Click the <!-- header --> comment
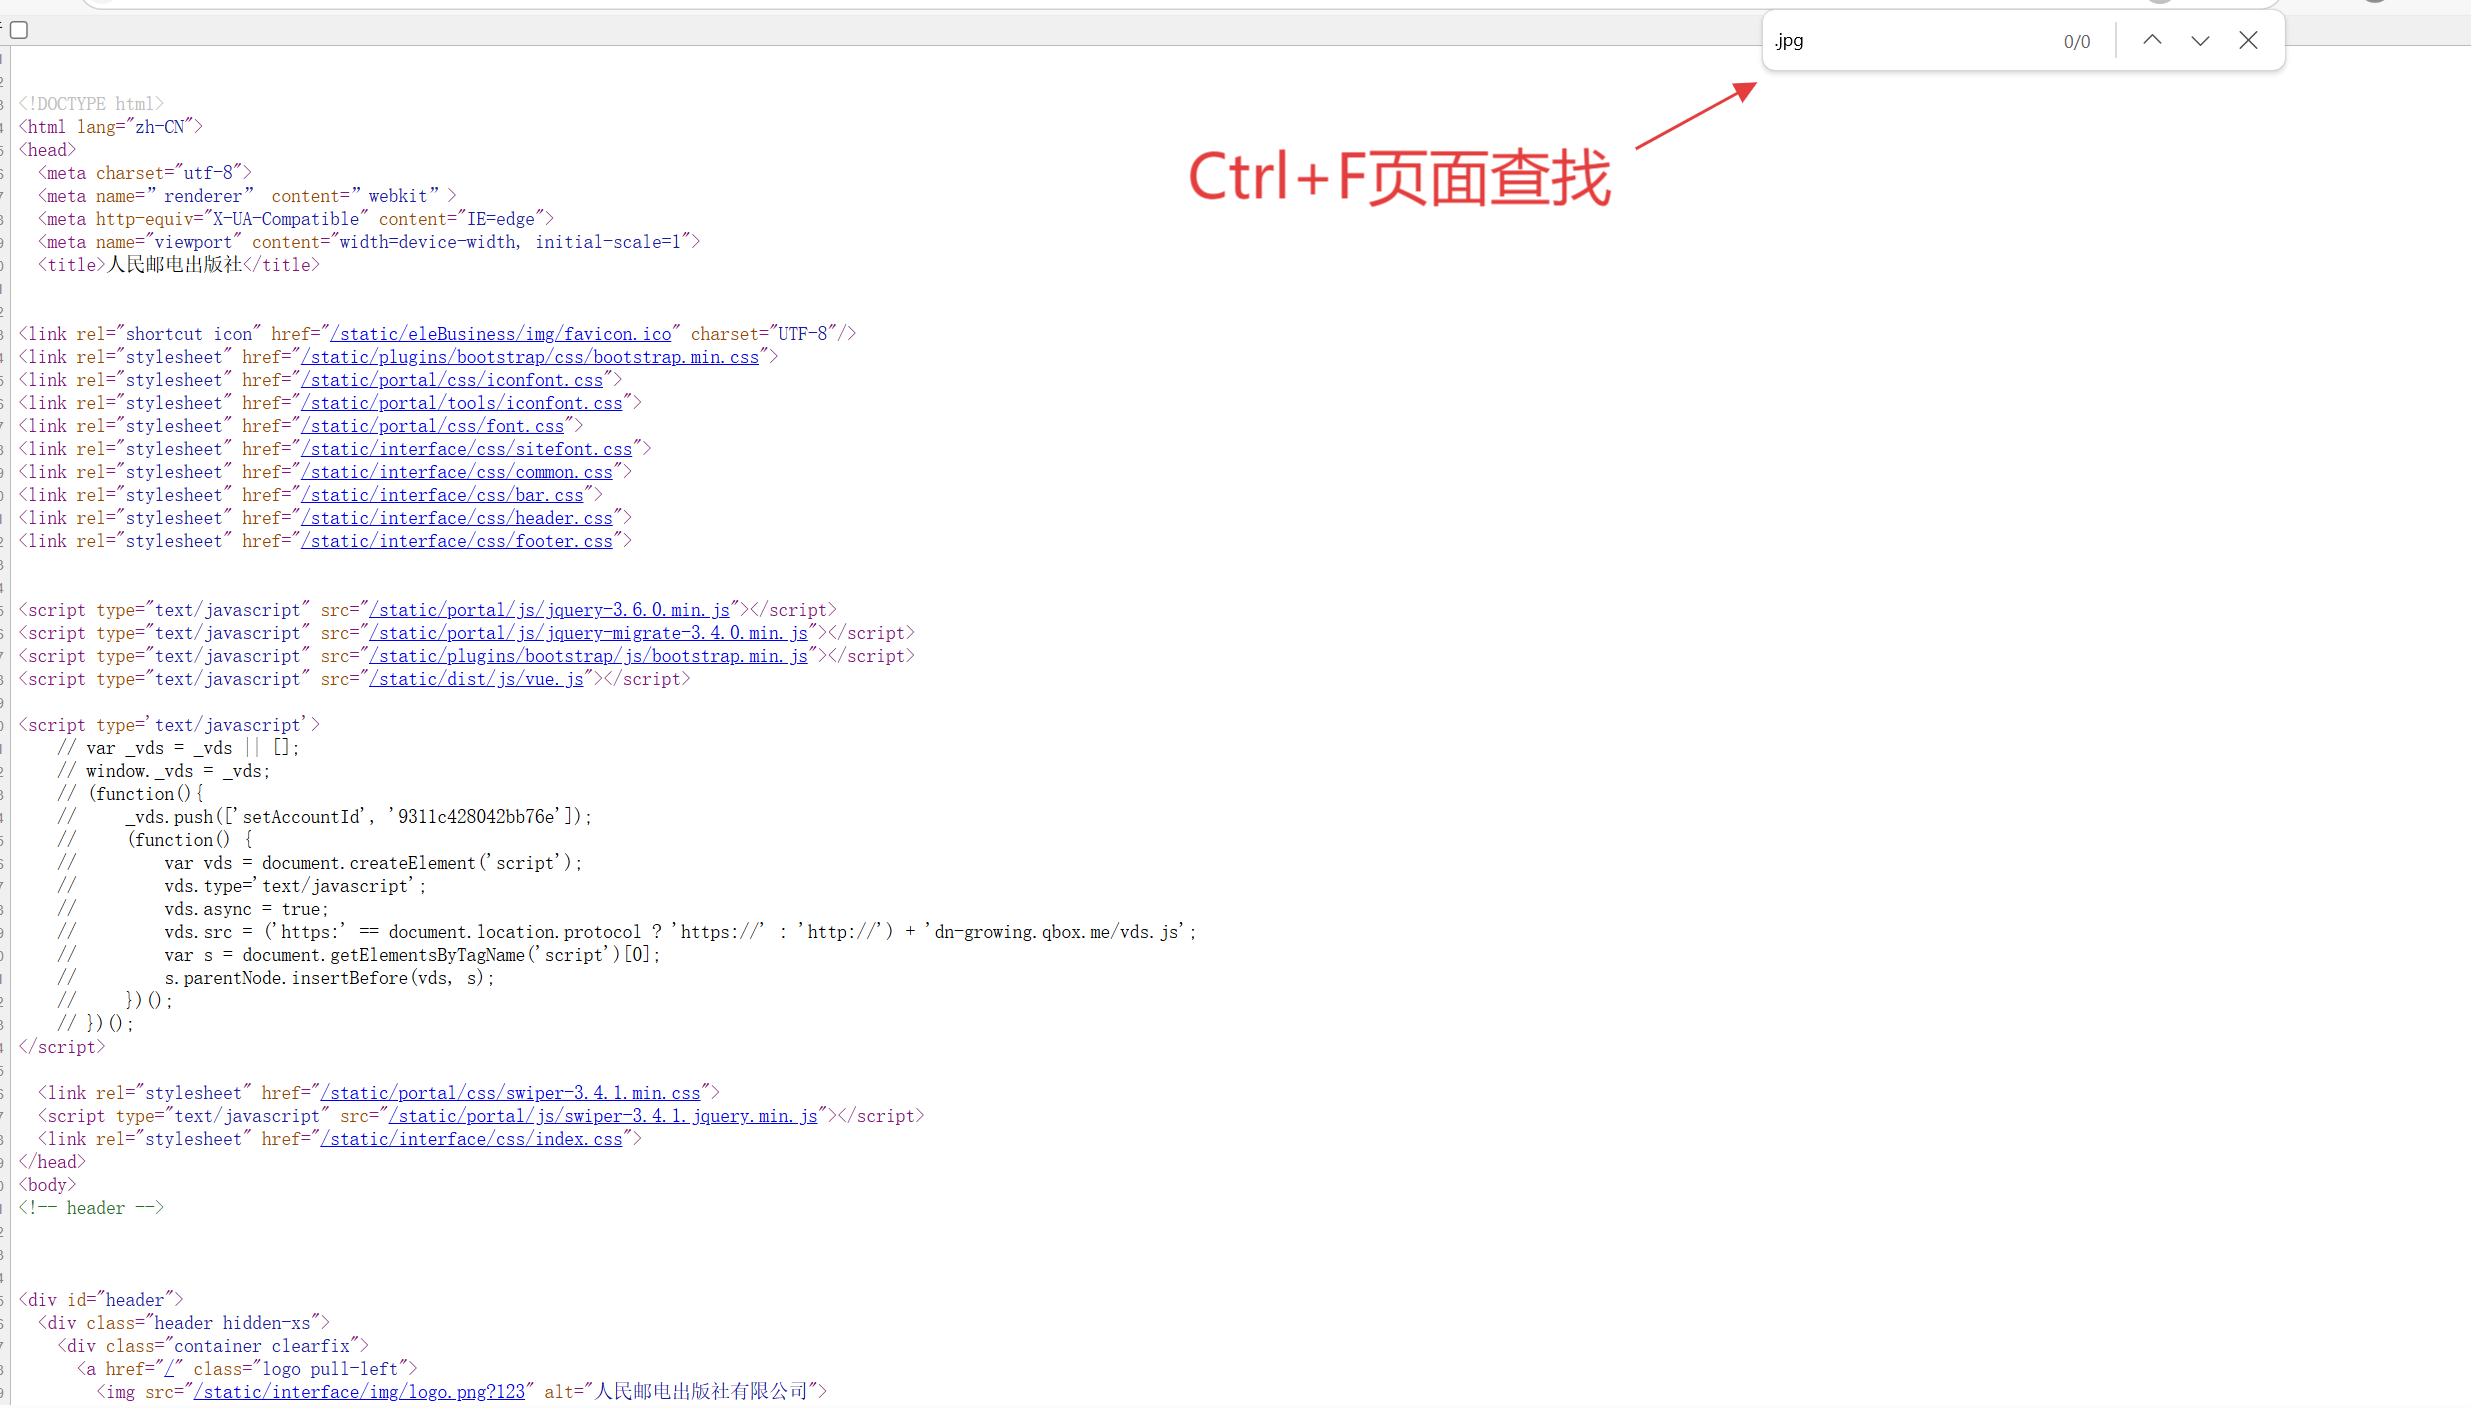2471x1408 pixels. [91, 1208]
